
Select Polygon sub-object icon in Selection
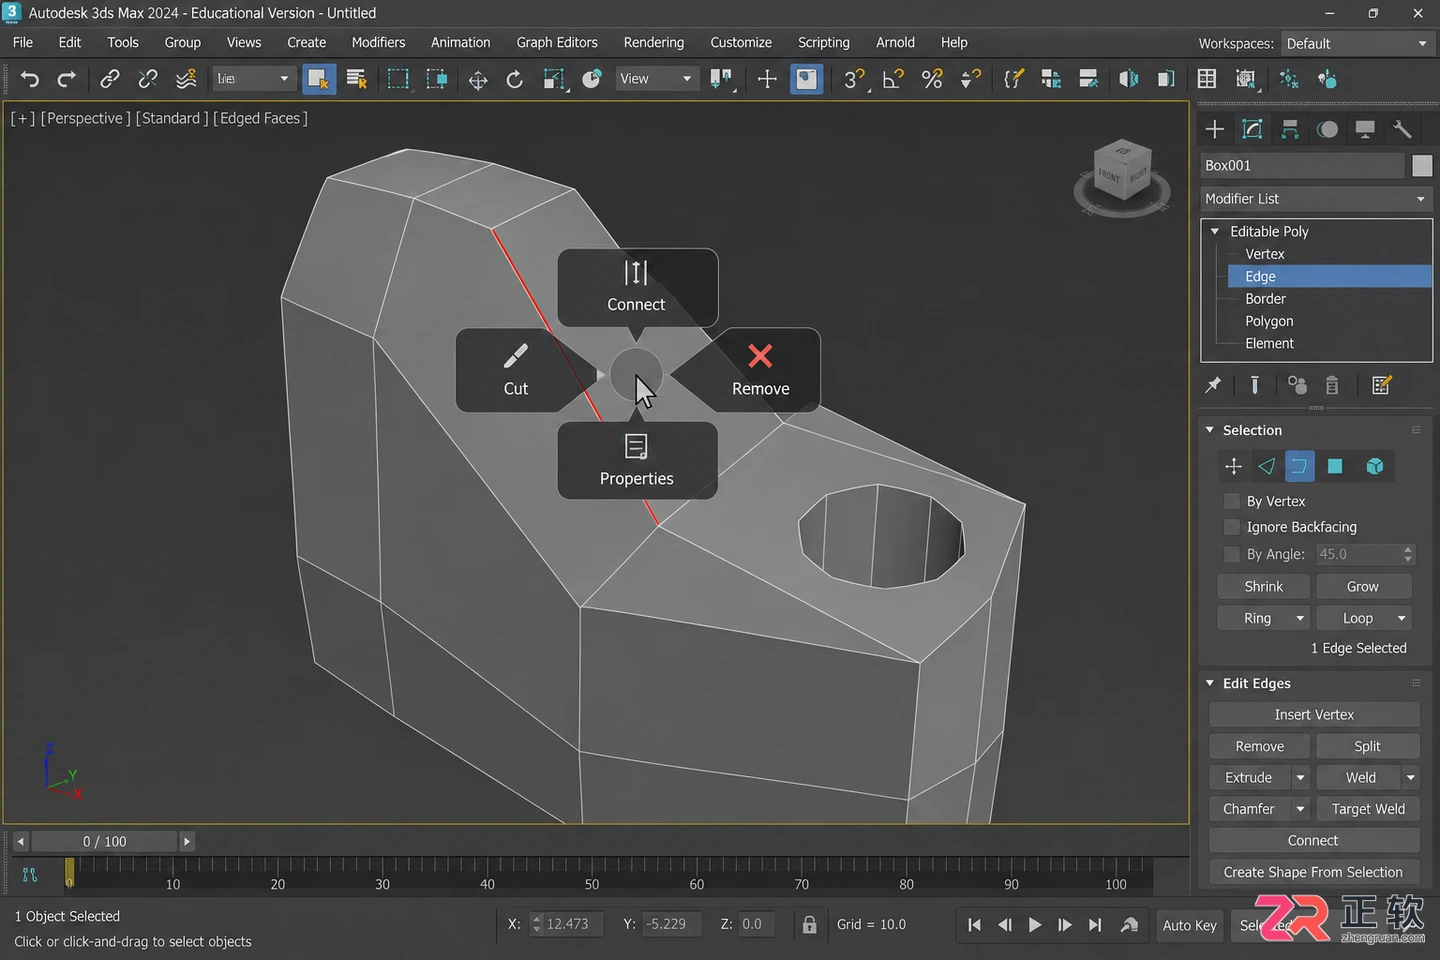point(1335,466)
